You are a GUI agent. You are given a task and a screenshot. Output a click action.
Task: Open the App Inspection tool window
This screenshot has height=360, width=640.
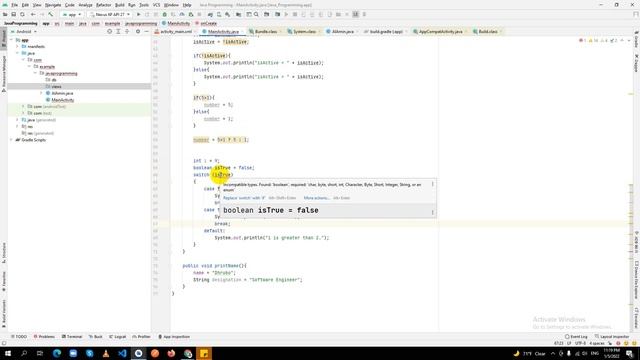pyautogui.click(x=174, y=337)
